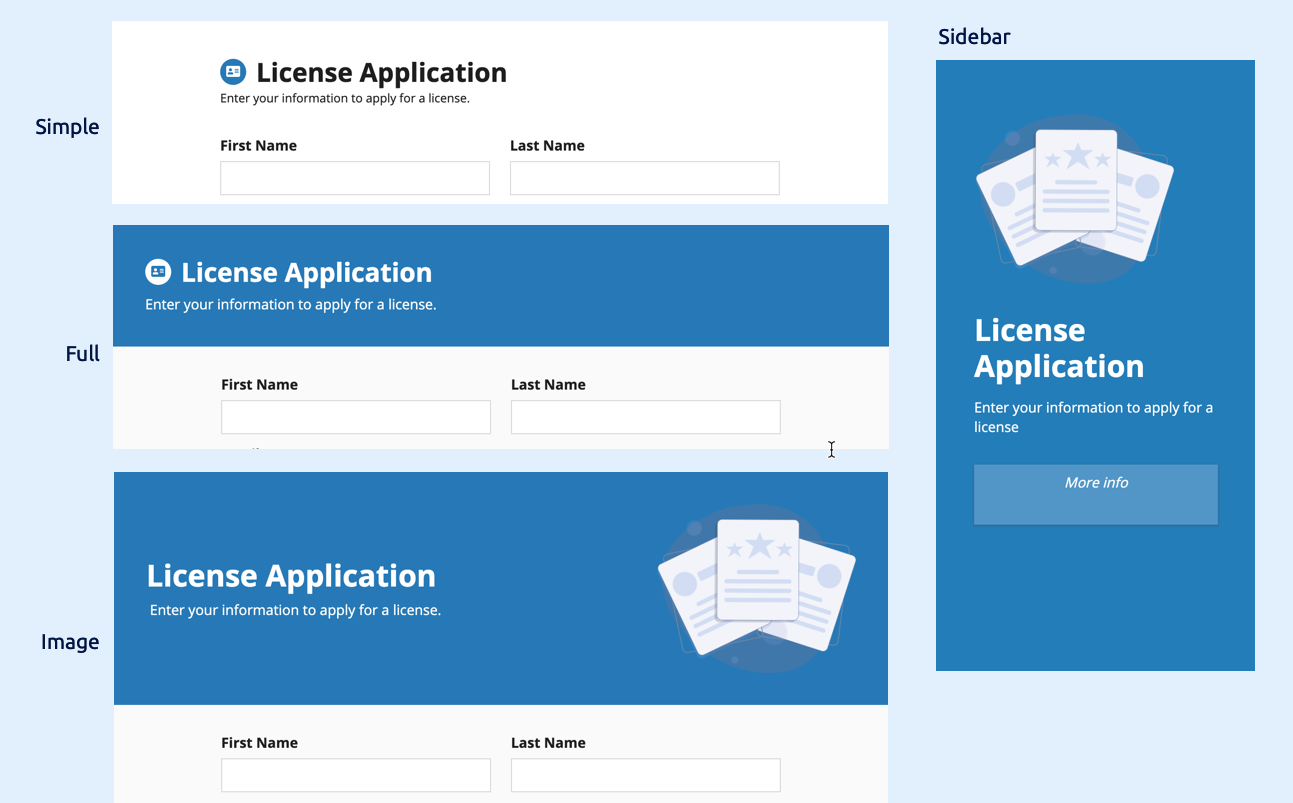
Task: Select the Full layout label
Action: pyautogui.click(x=83, y=354)
